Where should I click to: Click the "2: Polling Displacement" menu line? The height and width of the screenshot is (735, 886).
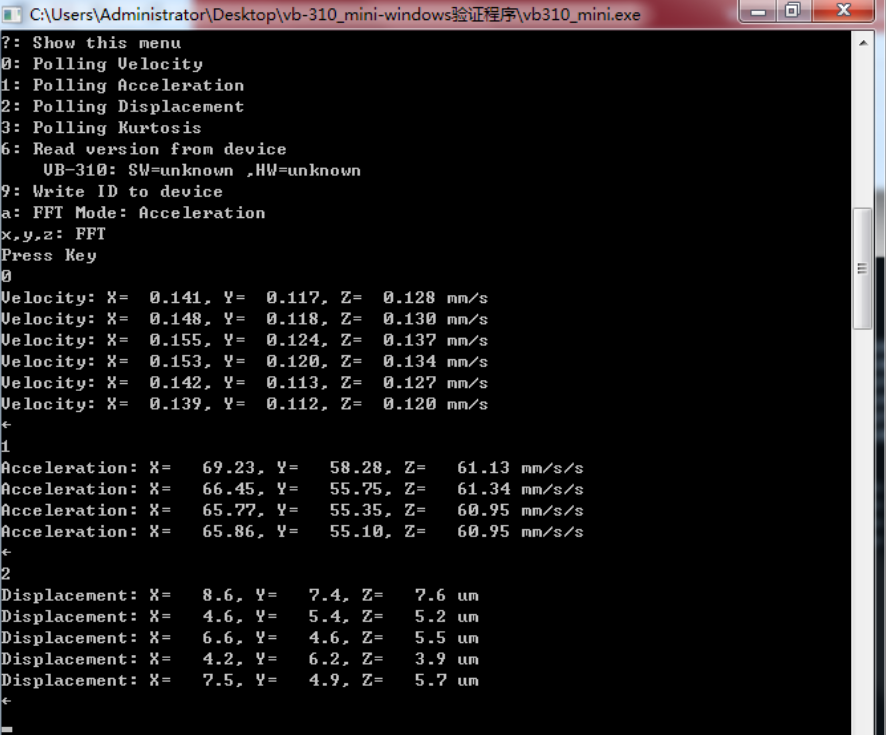point(122,106)
